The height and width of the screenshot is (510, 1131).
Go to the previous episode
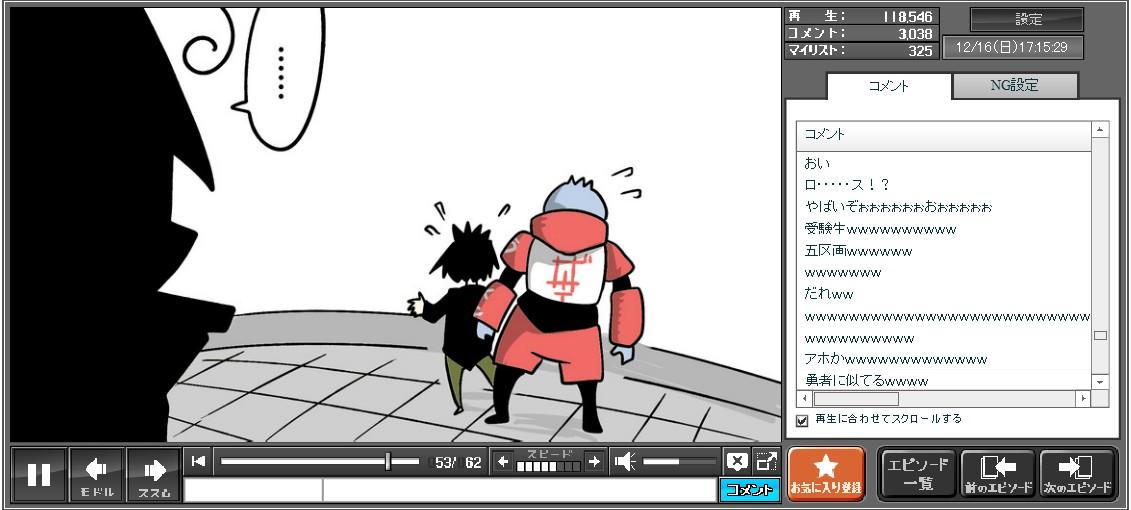[x=997, y=474]
